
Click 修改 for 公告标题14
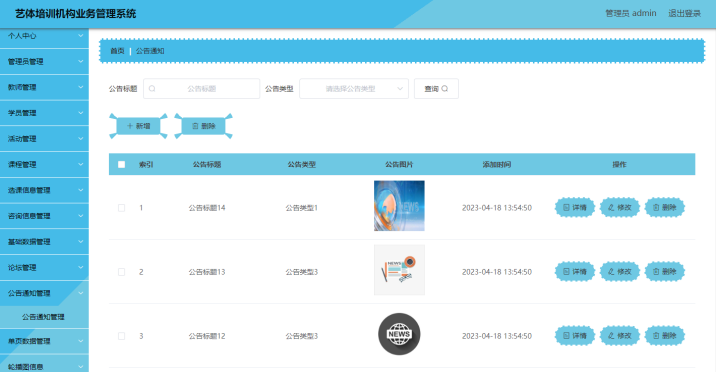(619, 208)
